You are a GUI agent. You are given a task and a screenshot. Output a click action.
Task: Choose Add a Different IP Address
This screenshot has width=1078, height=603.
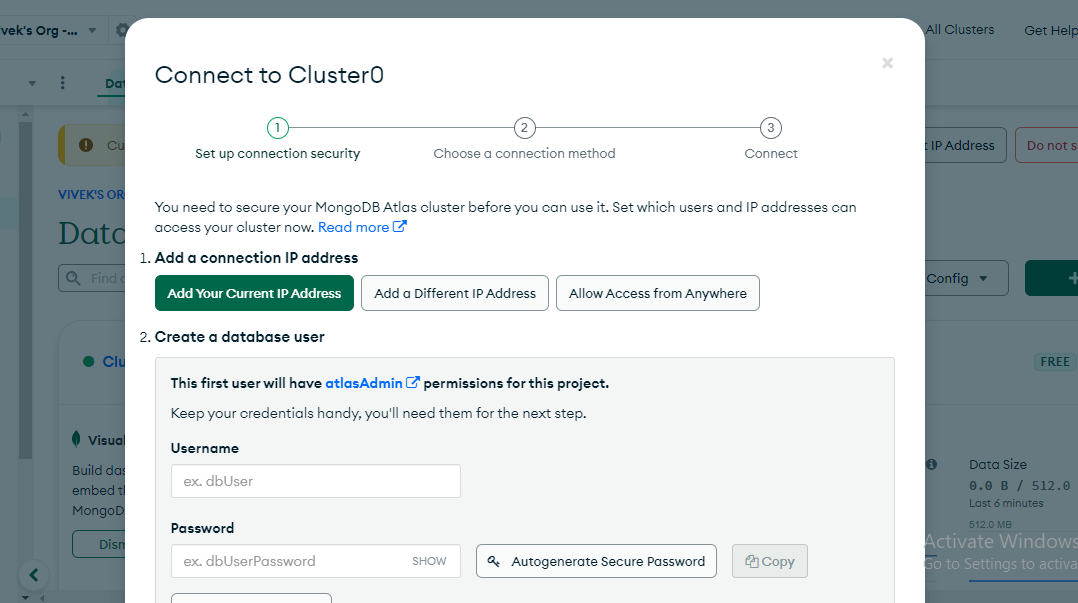[455, 293]
